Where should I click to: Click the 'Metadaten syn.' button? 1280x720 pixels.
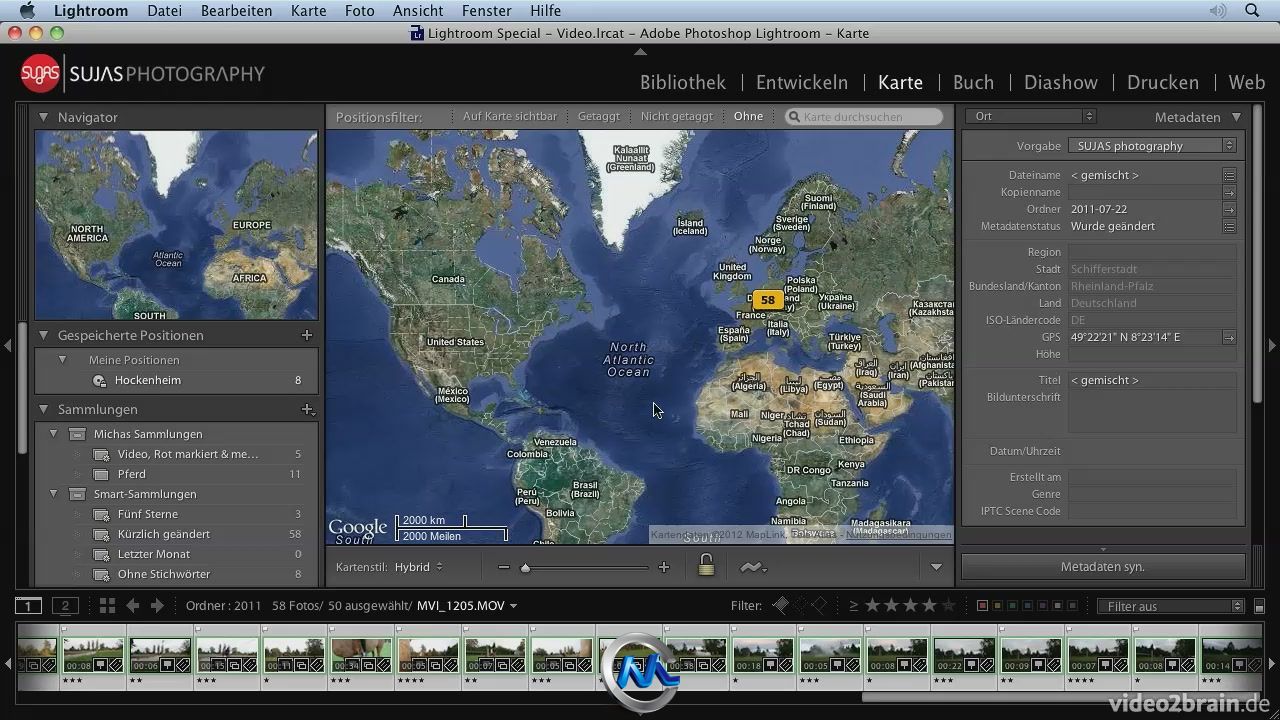pos(1103,567)
